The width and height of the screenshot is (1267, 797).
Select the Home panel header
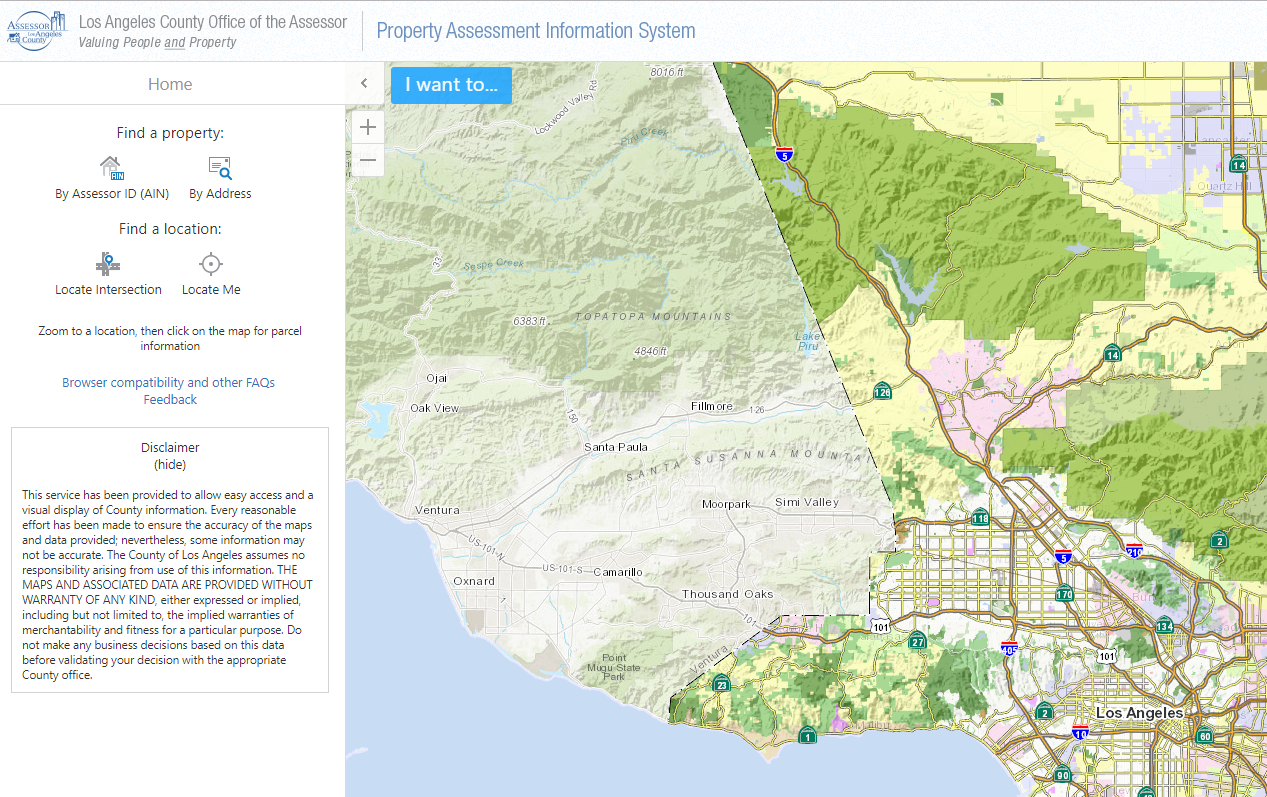pos(170,83)
